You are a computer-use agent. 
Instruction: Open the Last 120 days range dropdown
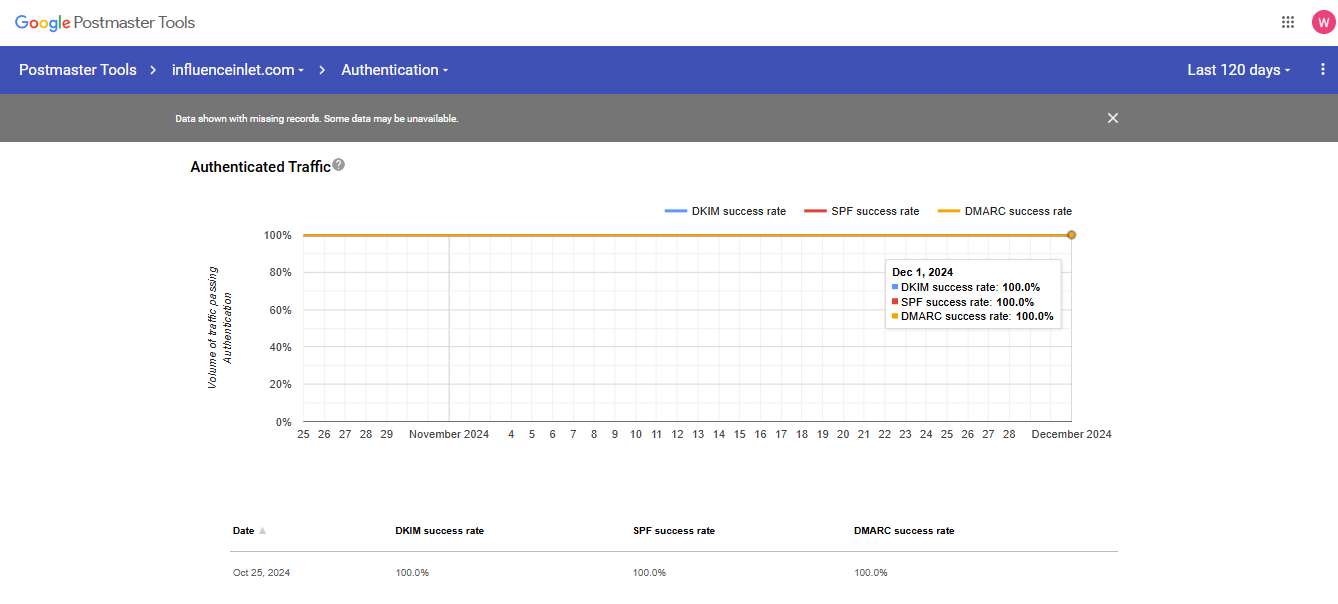pyautogui.click(x=1238, y=70)
